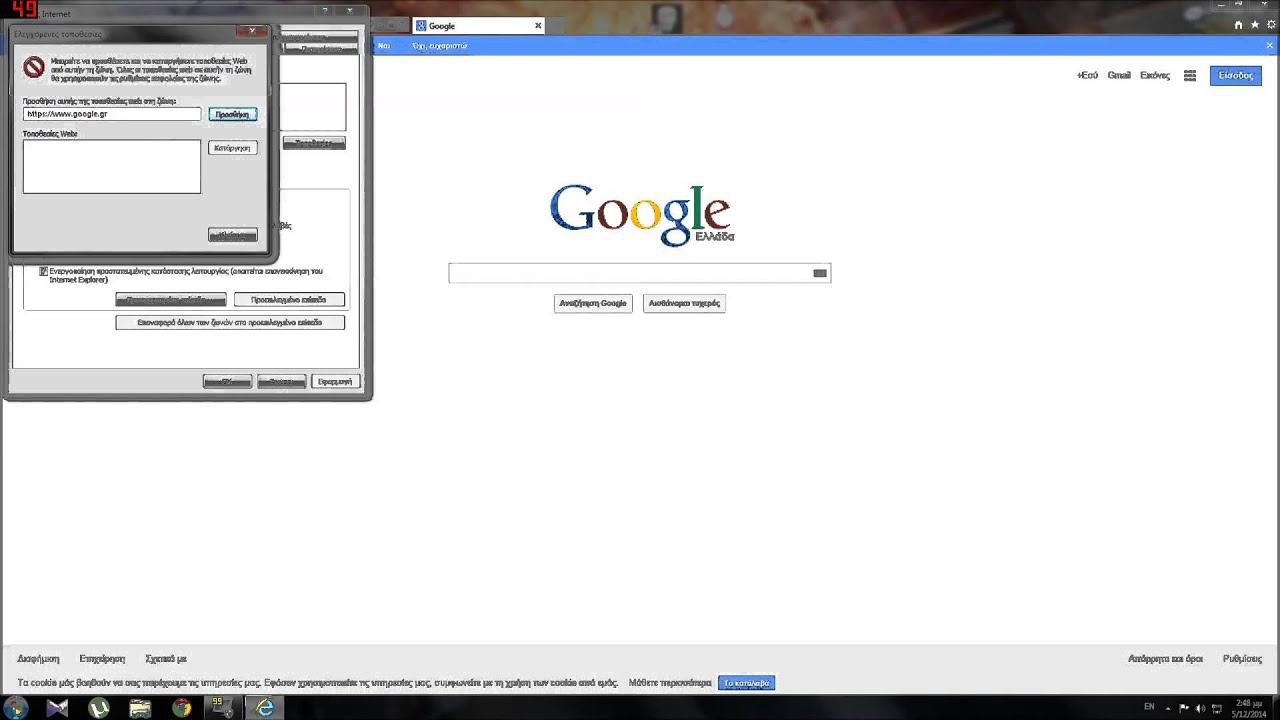Click the browser Home icon

(x=1239, y=25)
